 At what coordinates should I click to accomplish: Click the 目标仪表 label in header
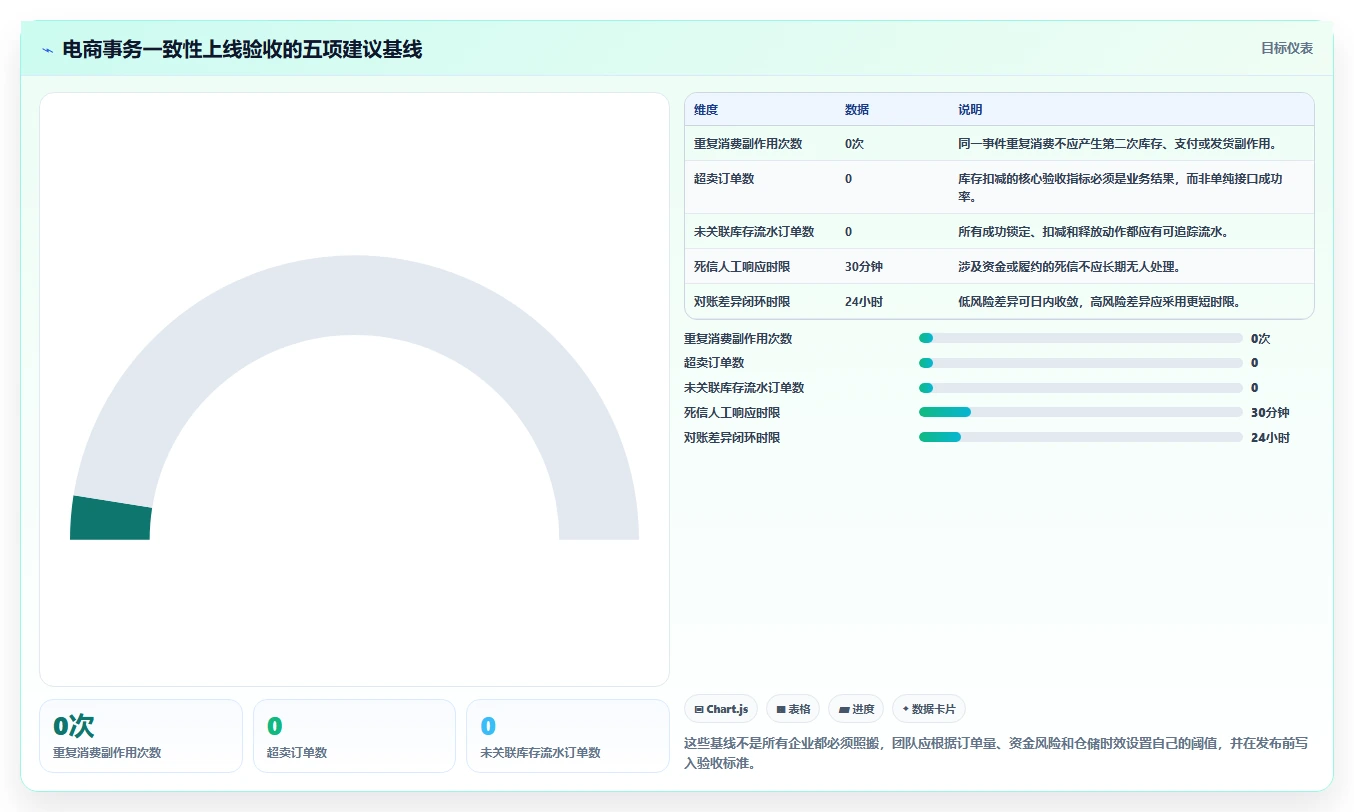click(1286, 48)
